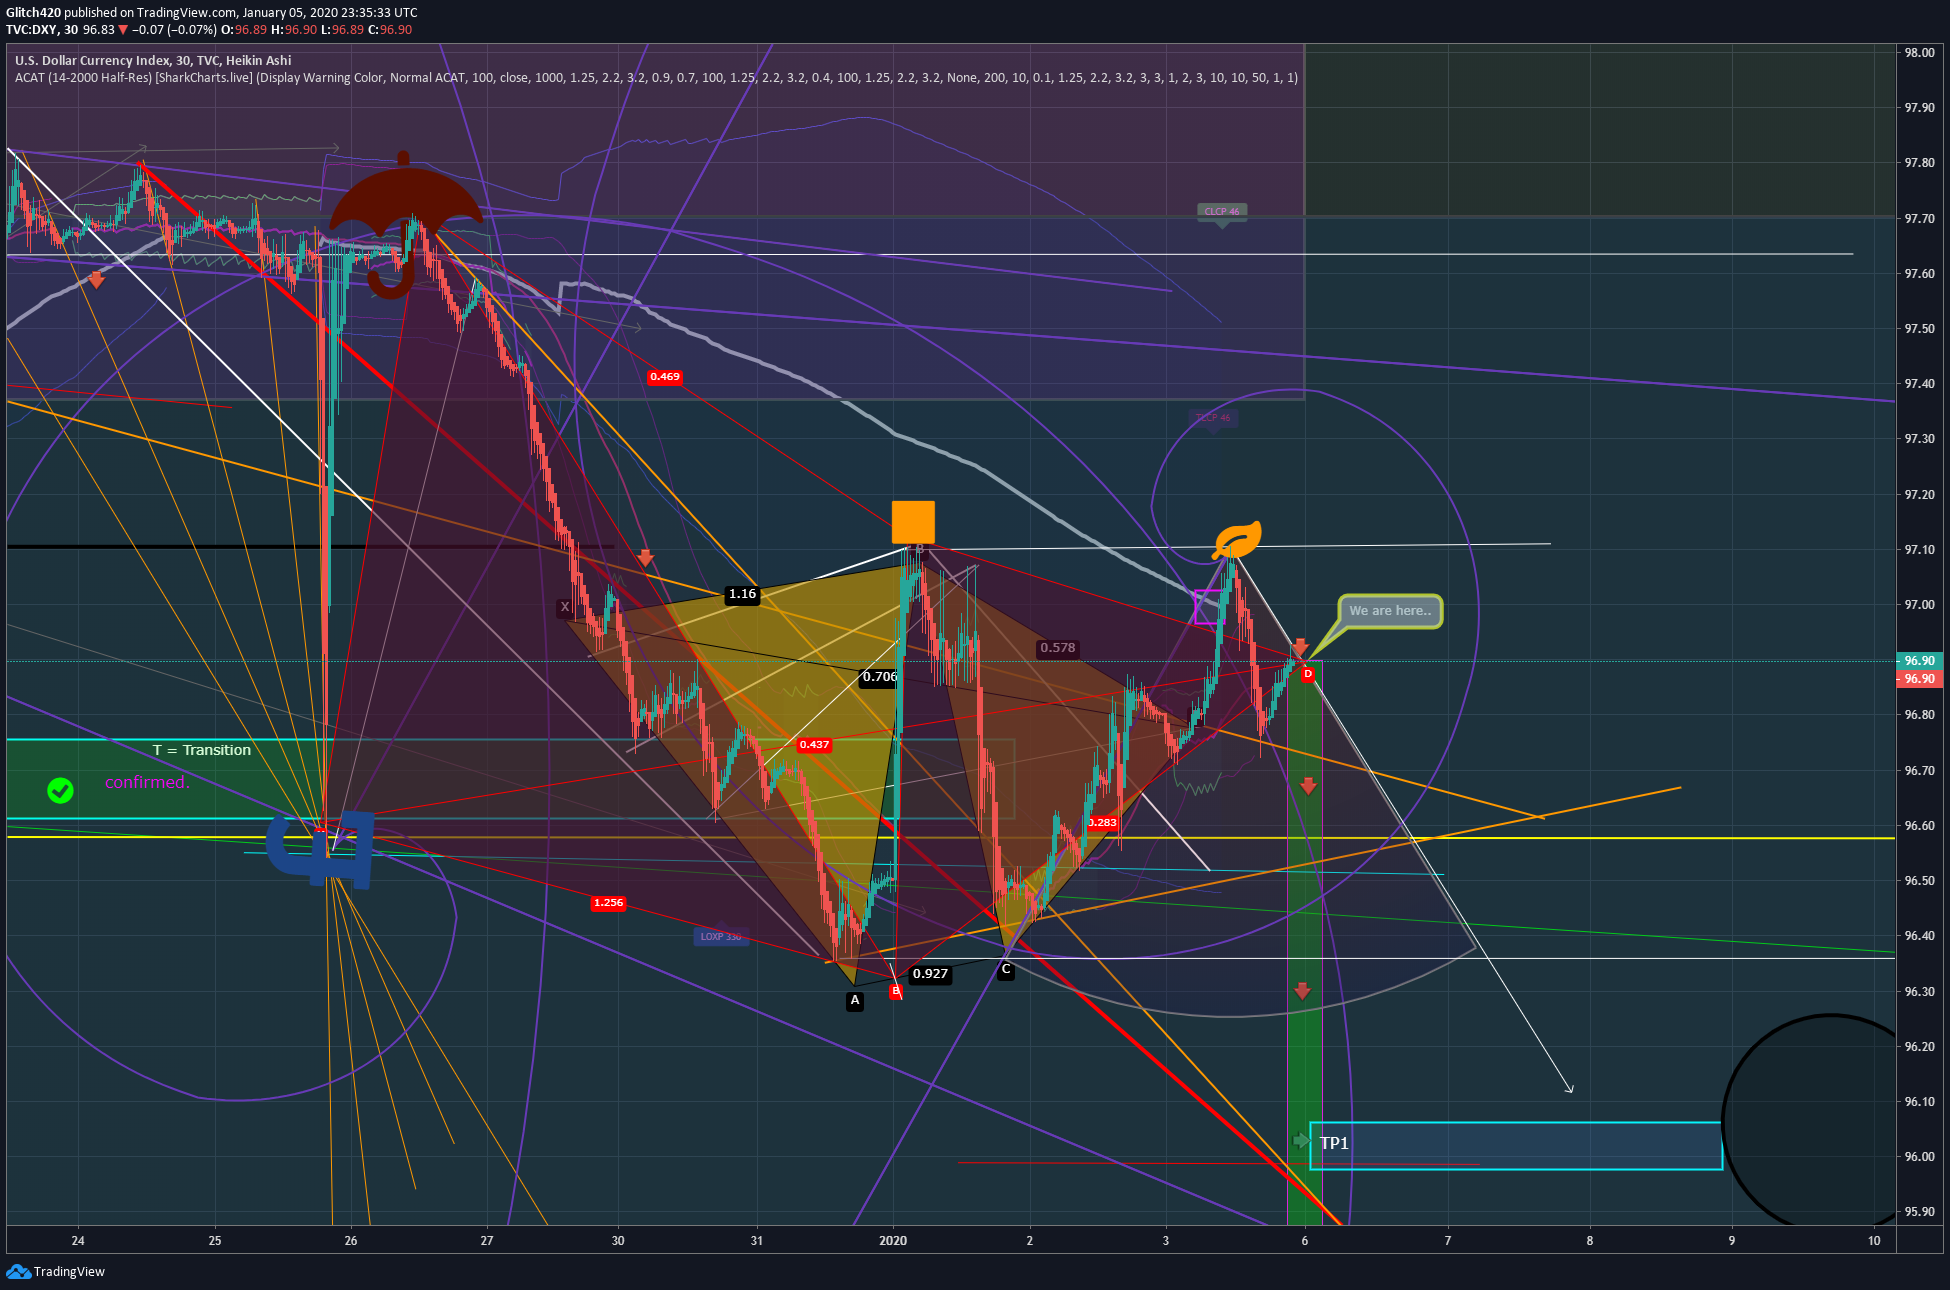The image size is (1950, 1290).
Task: Click 98.00 on the price axis
Action: (1919, 53)
